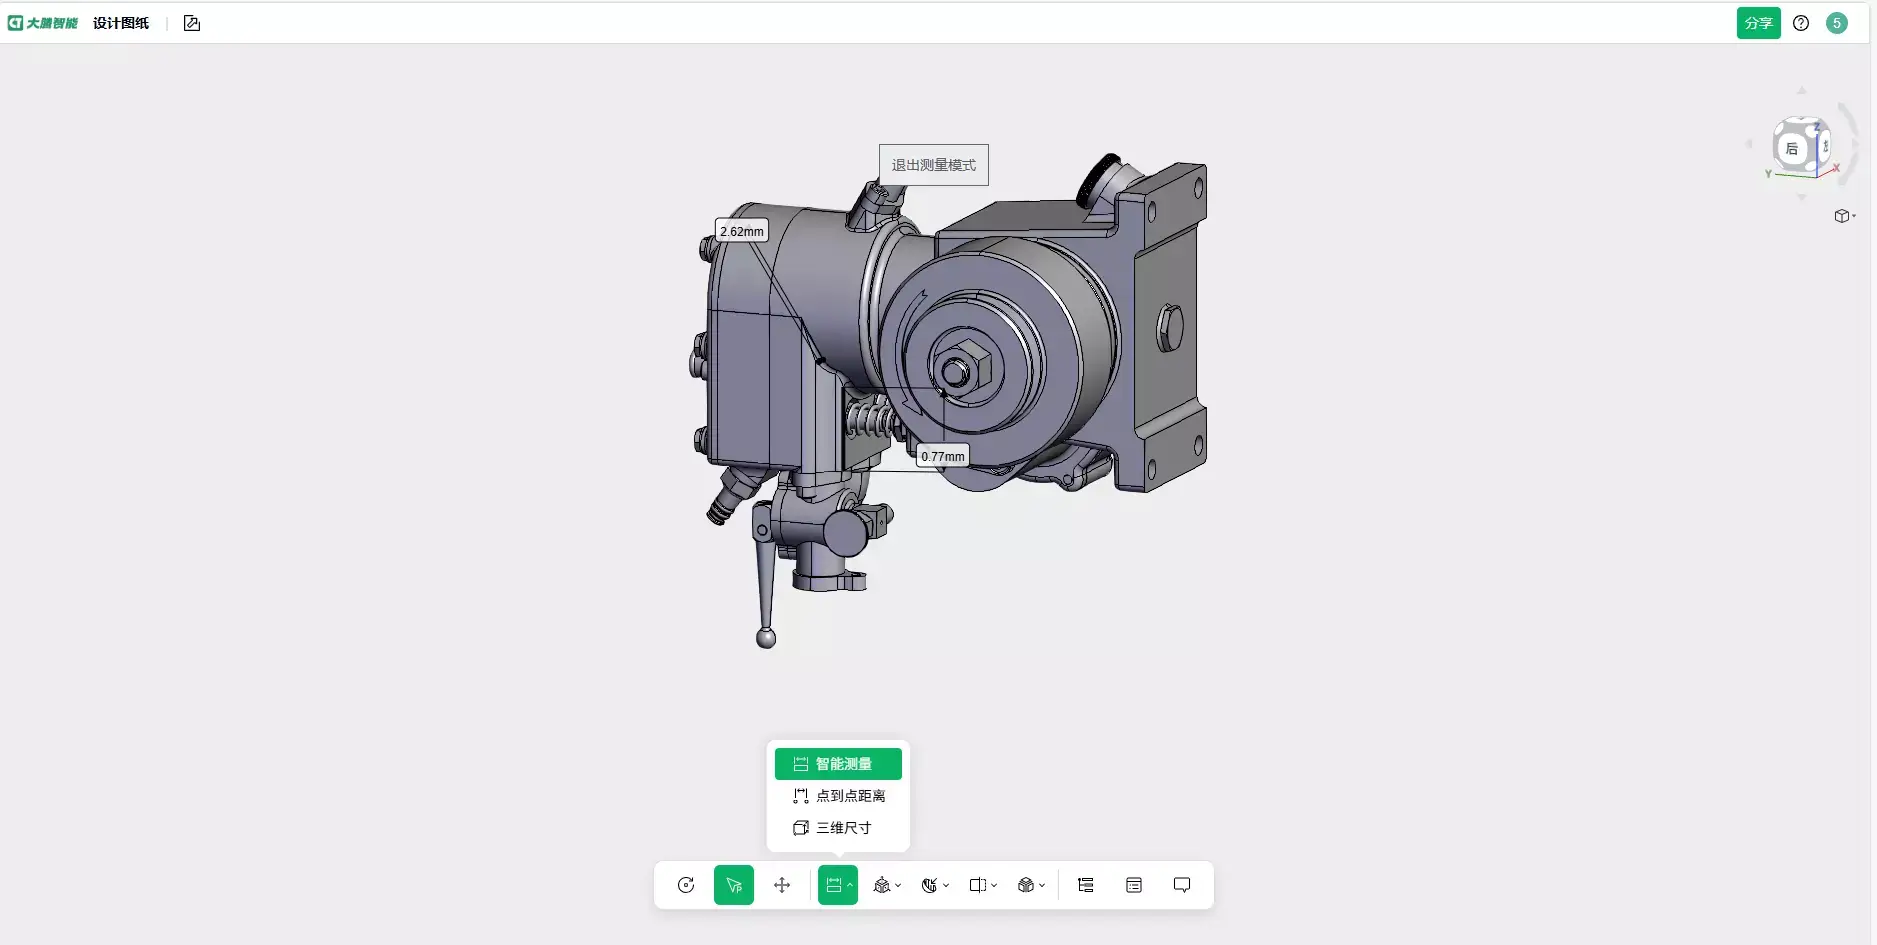Click the 后 face on the view cube
Image resolution: width=1877 pixels, height=945 pixels.
click(x=1793, y=148)
